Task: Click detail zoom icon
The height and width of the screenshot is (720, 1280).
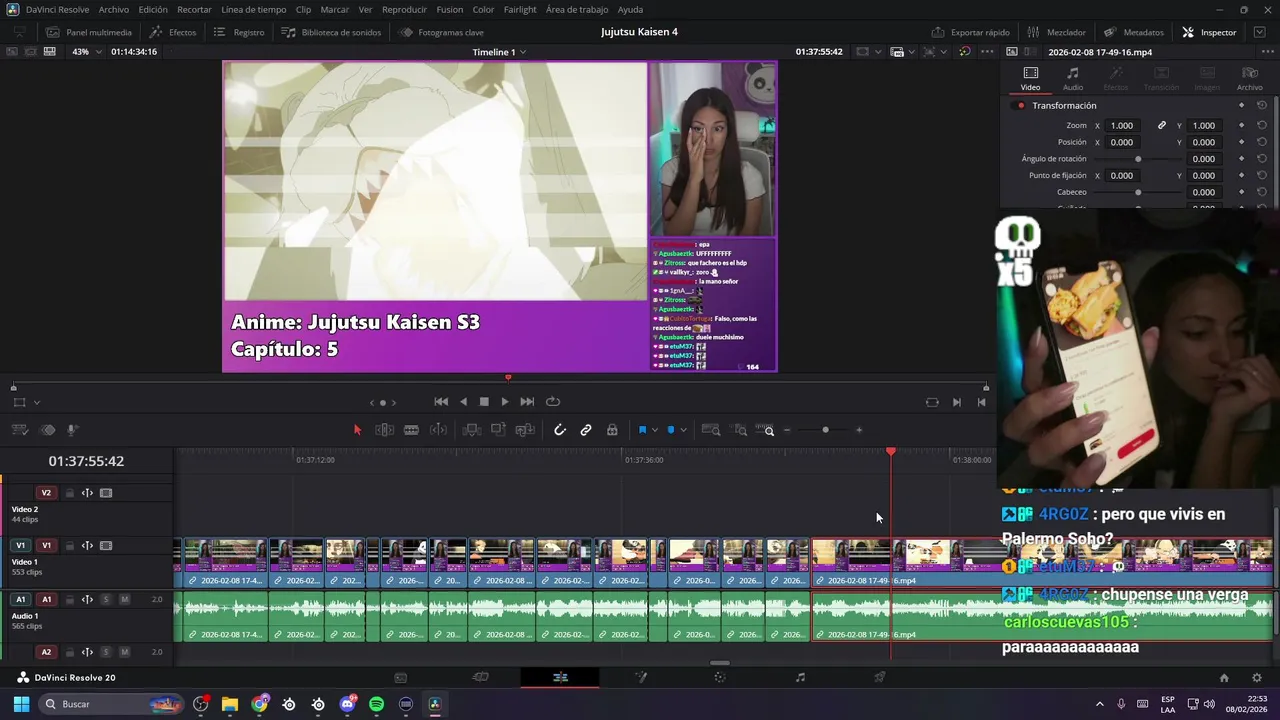Action: pyautogui.click(x=740, y=430)
